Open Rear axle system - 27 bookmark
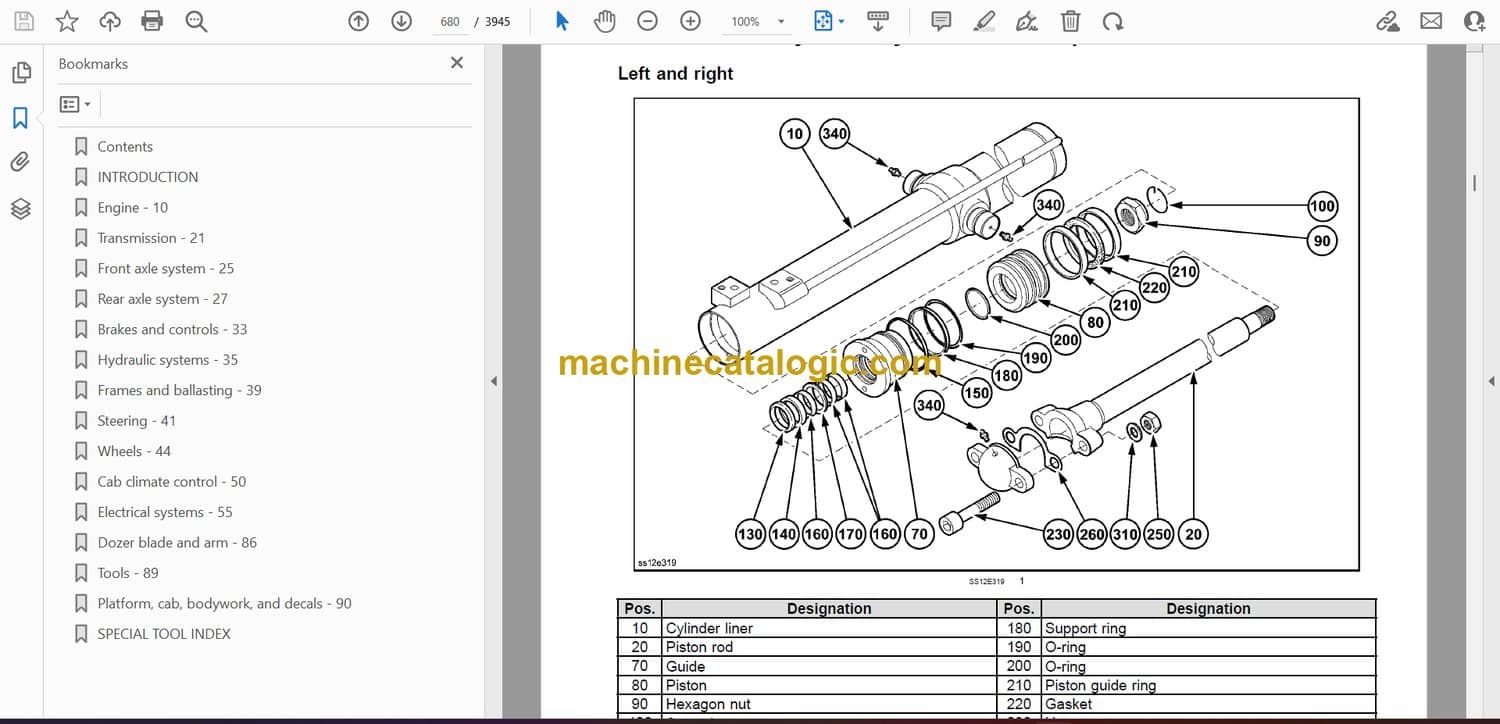 click(x=163, y=299)
